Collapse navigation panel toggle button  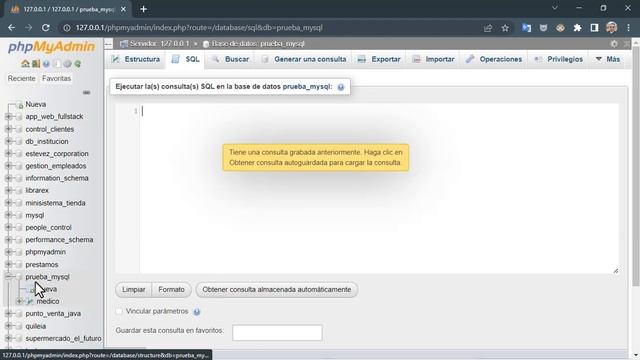point(108,44)
